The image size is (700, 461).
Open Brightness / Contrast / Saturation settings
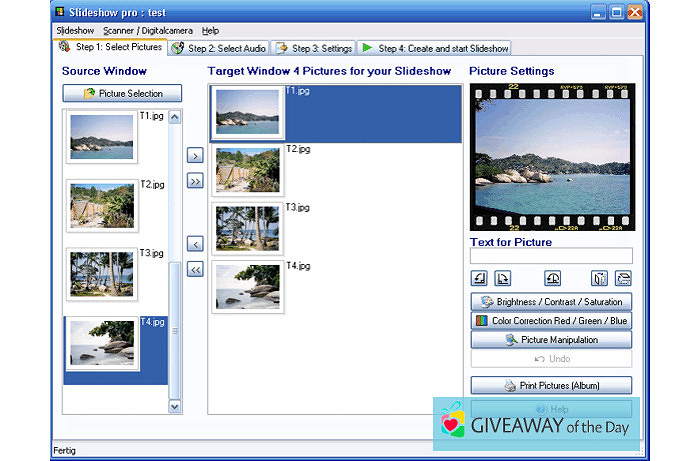point(551,302)
